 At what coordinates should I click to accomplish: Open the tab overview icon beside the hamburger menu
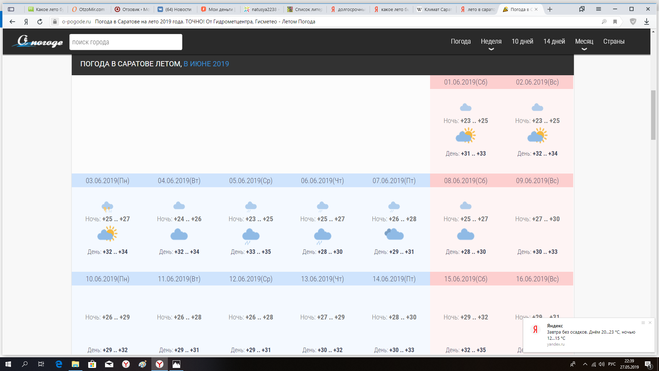point(582,9)
